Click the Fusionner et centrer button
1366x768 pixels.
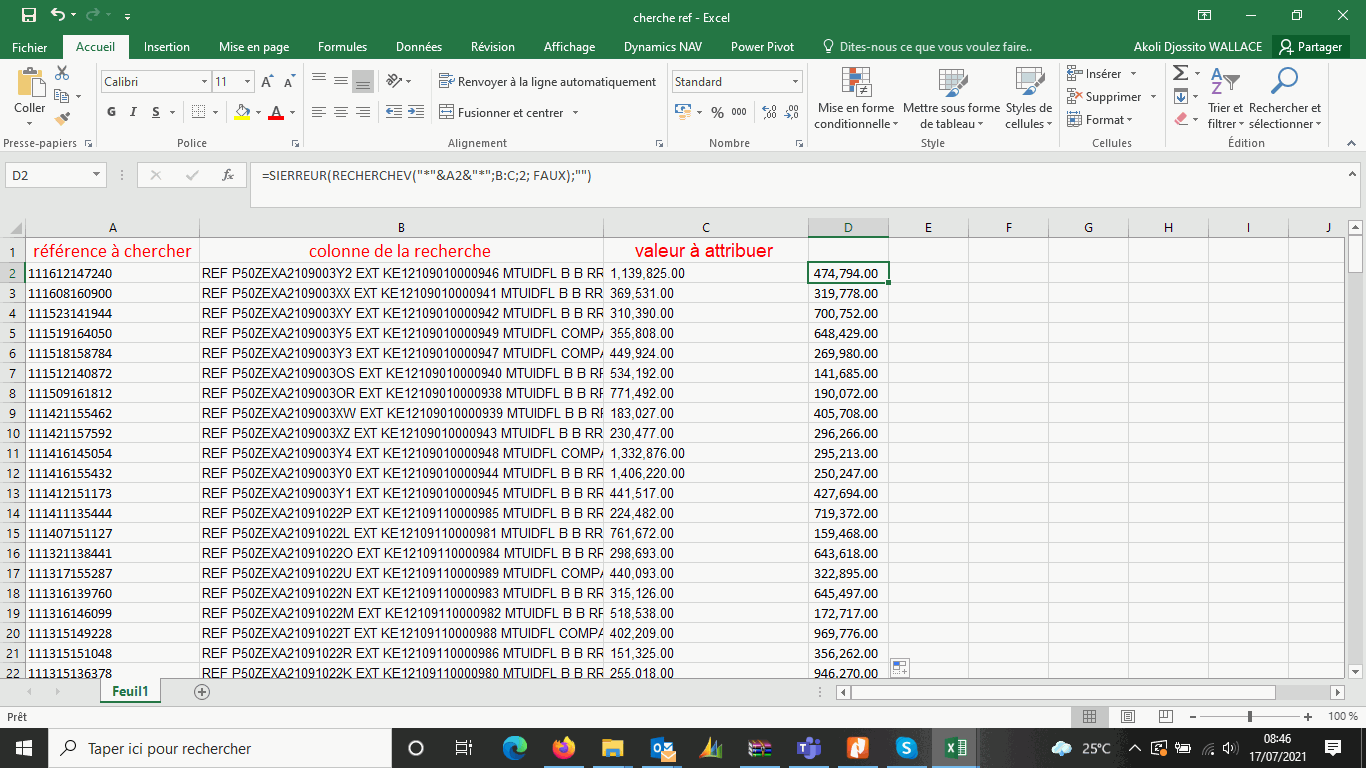(x=509, y=113)
